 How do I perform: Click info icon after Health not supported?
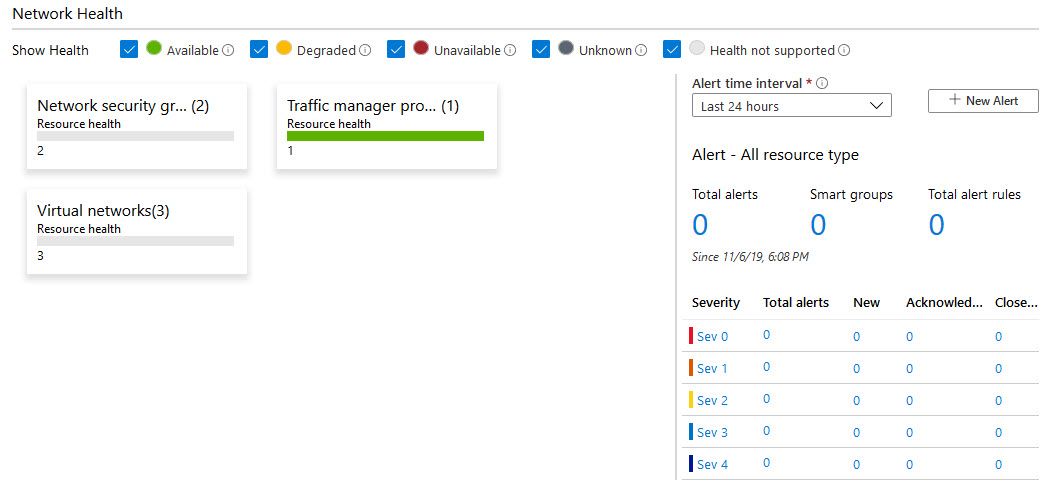tap(844, 50)
